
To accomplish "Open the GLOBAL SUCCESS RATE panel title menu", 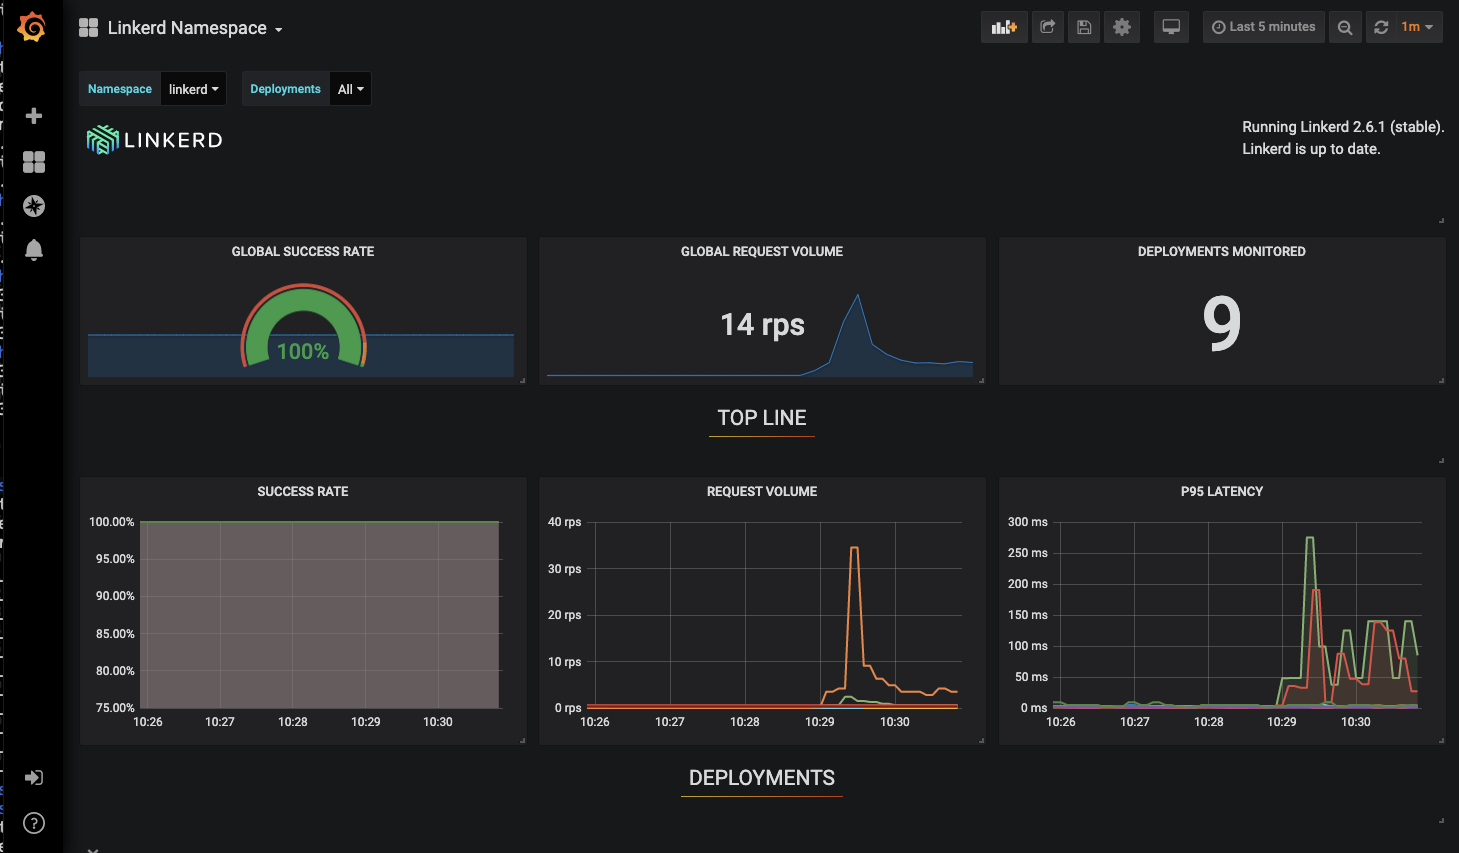I will (x=303, y=252).
